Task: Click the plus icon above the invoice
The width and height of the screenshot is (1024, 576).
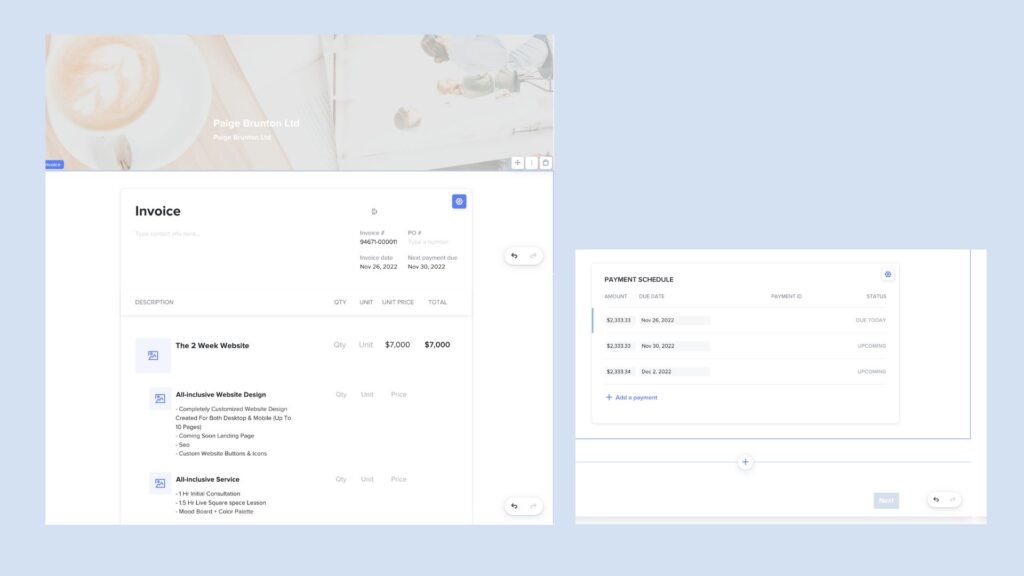Action: pyautogui.click(x=517, y=162)
